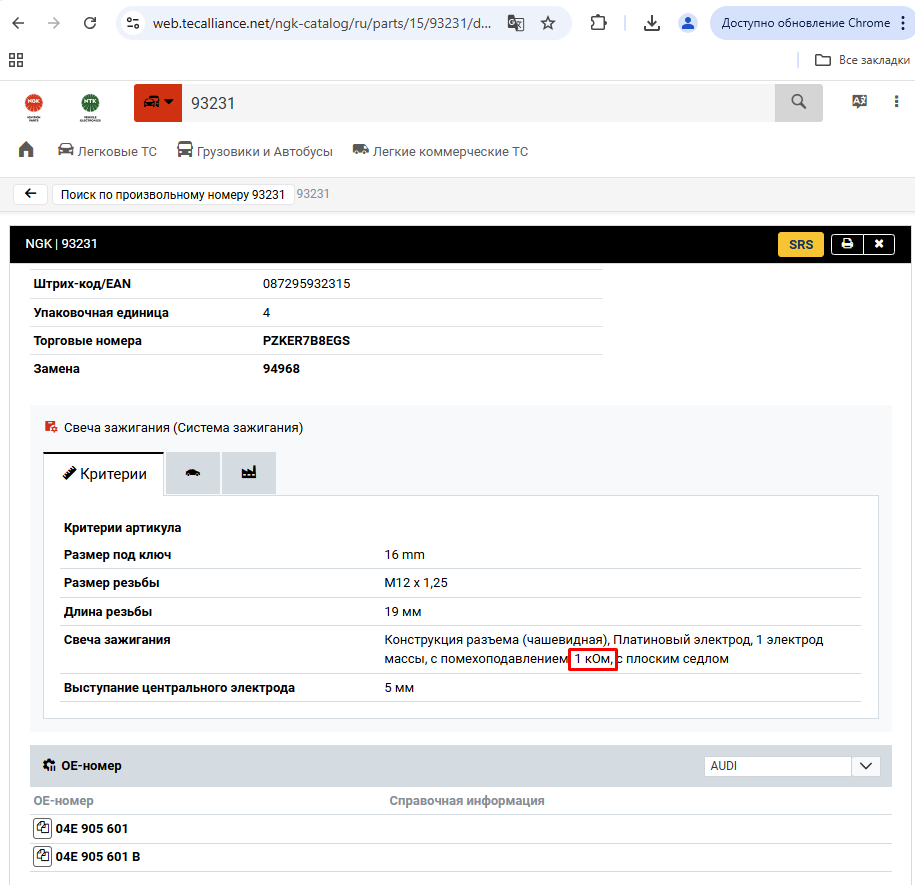Go to the home page icon
Image resolution: width=915 pixels, height=885 pixels.
[x=26, y=150]
